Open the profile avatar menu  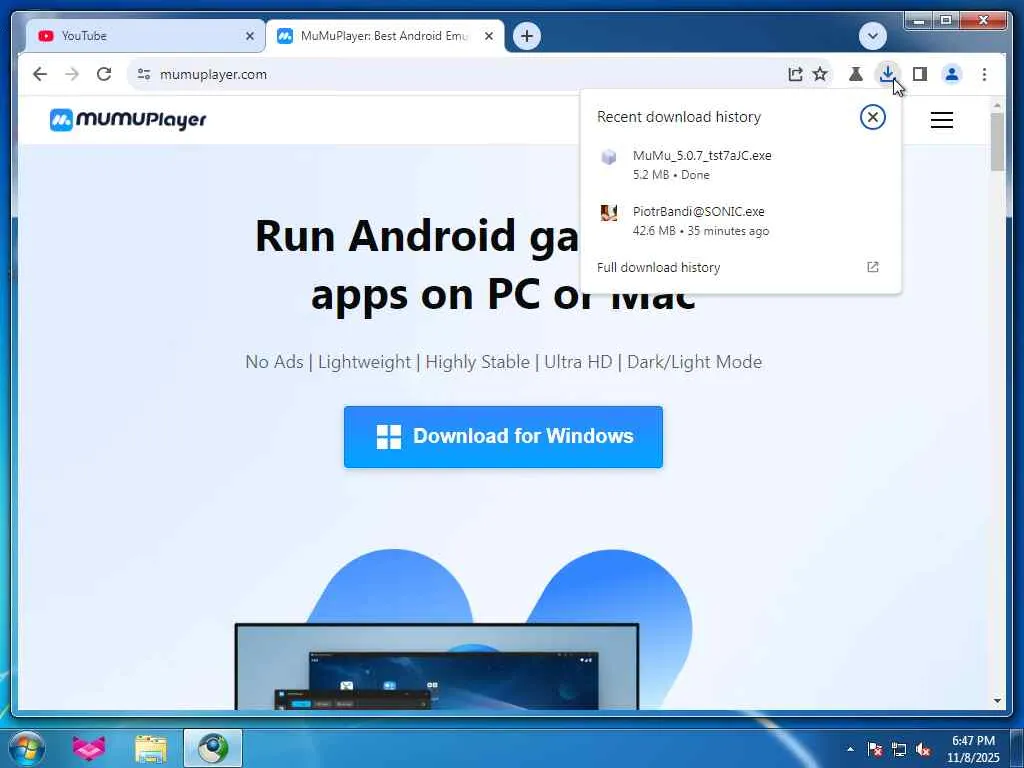pyautogui.click(x=952, y=74)
